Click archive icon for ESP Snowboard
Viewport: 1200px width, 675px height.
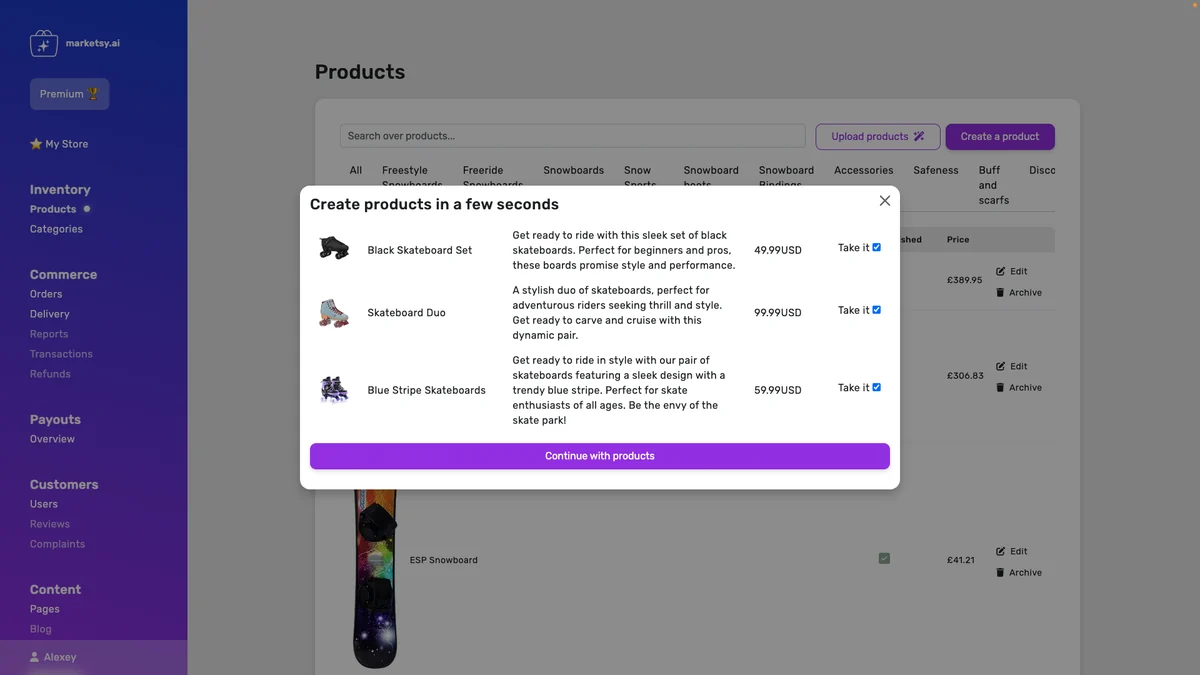click(1001, 573)
